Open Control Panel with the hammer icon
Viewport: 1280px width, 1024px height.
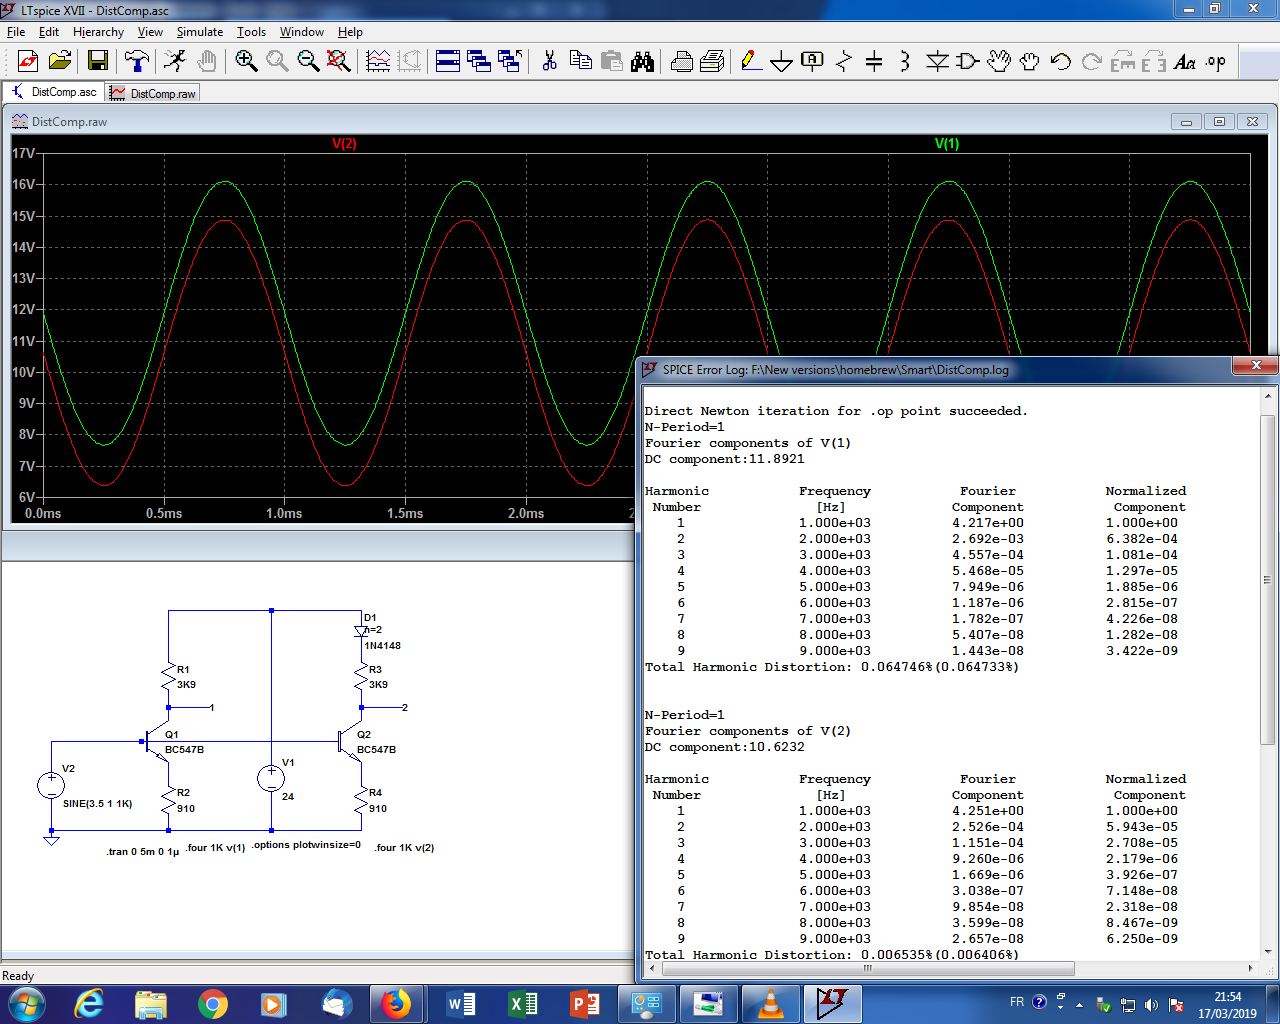coord(137,62)
